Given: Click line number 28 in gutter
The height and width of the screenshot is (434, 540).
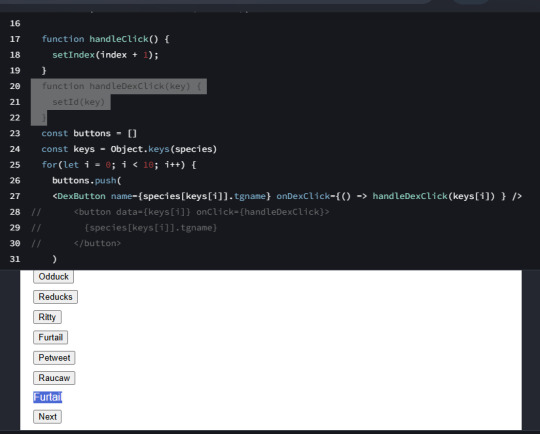Looking at the screenshot, I should click(x=15, y=212).
